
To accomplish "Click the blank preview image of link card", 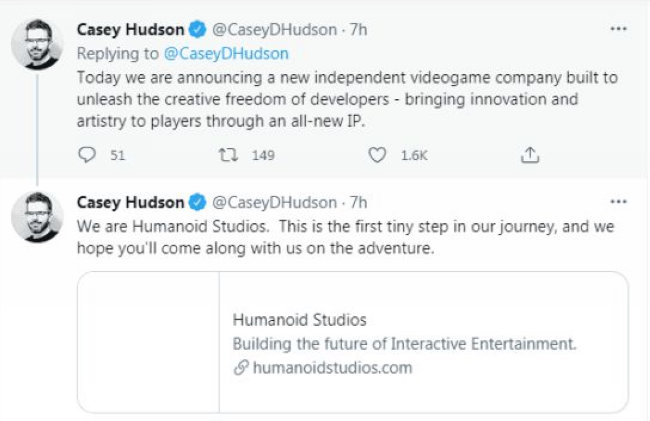I will click(148, 342).
